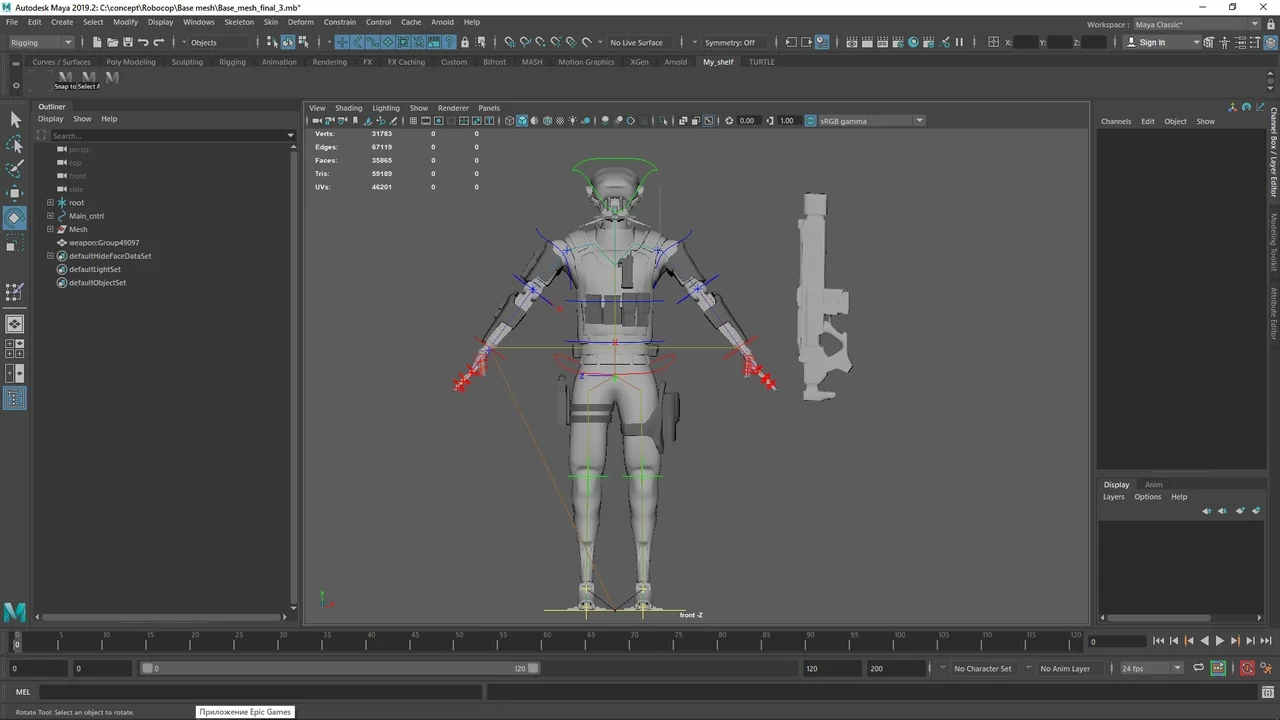The height and width of the screenshot is (720, 1280).
Task: Toggle Lock Selection padlock icon
Action: click(x=464, y=42)
